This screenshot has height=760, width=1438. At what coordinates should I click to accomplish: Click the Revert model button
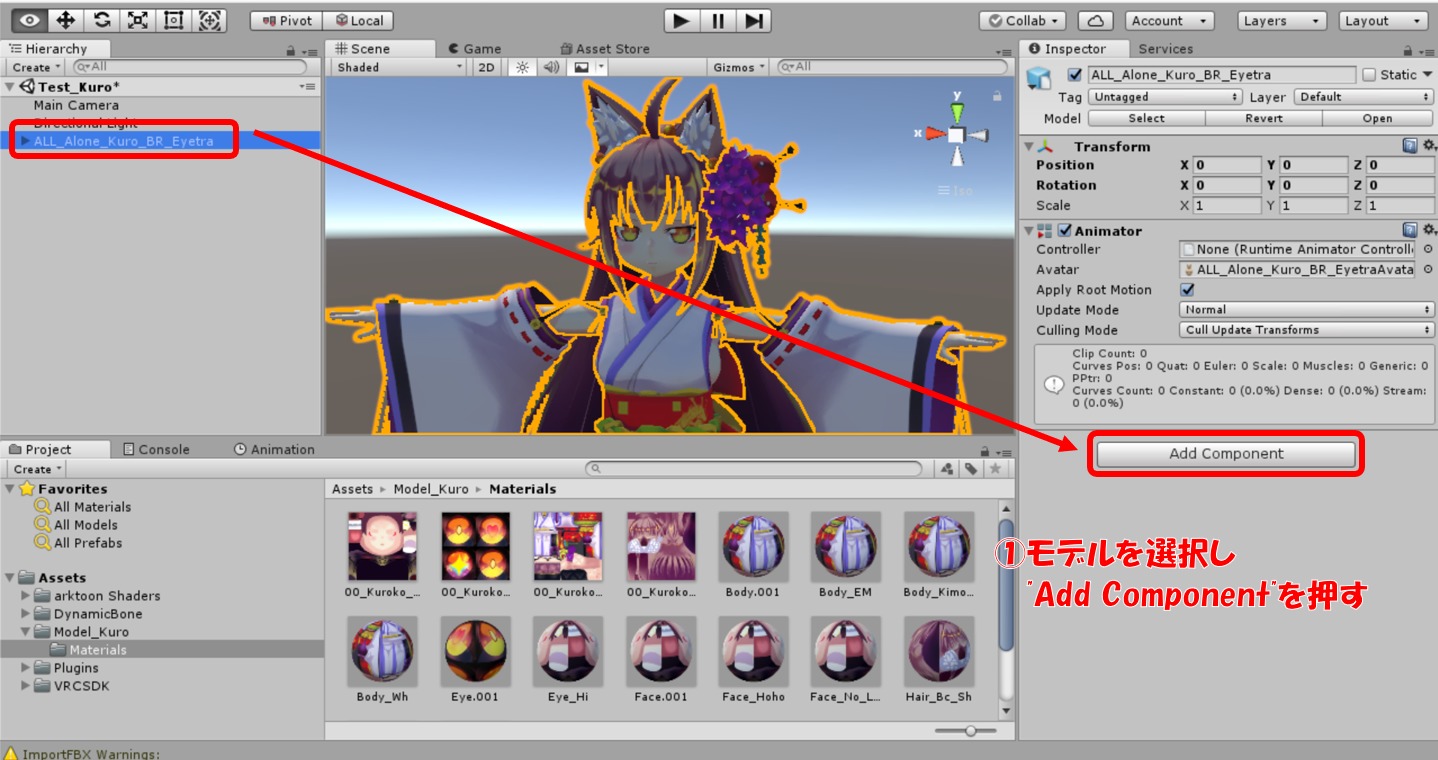click(x=1263, y=118)
